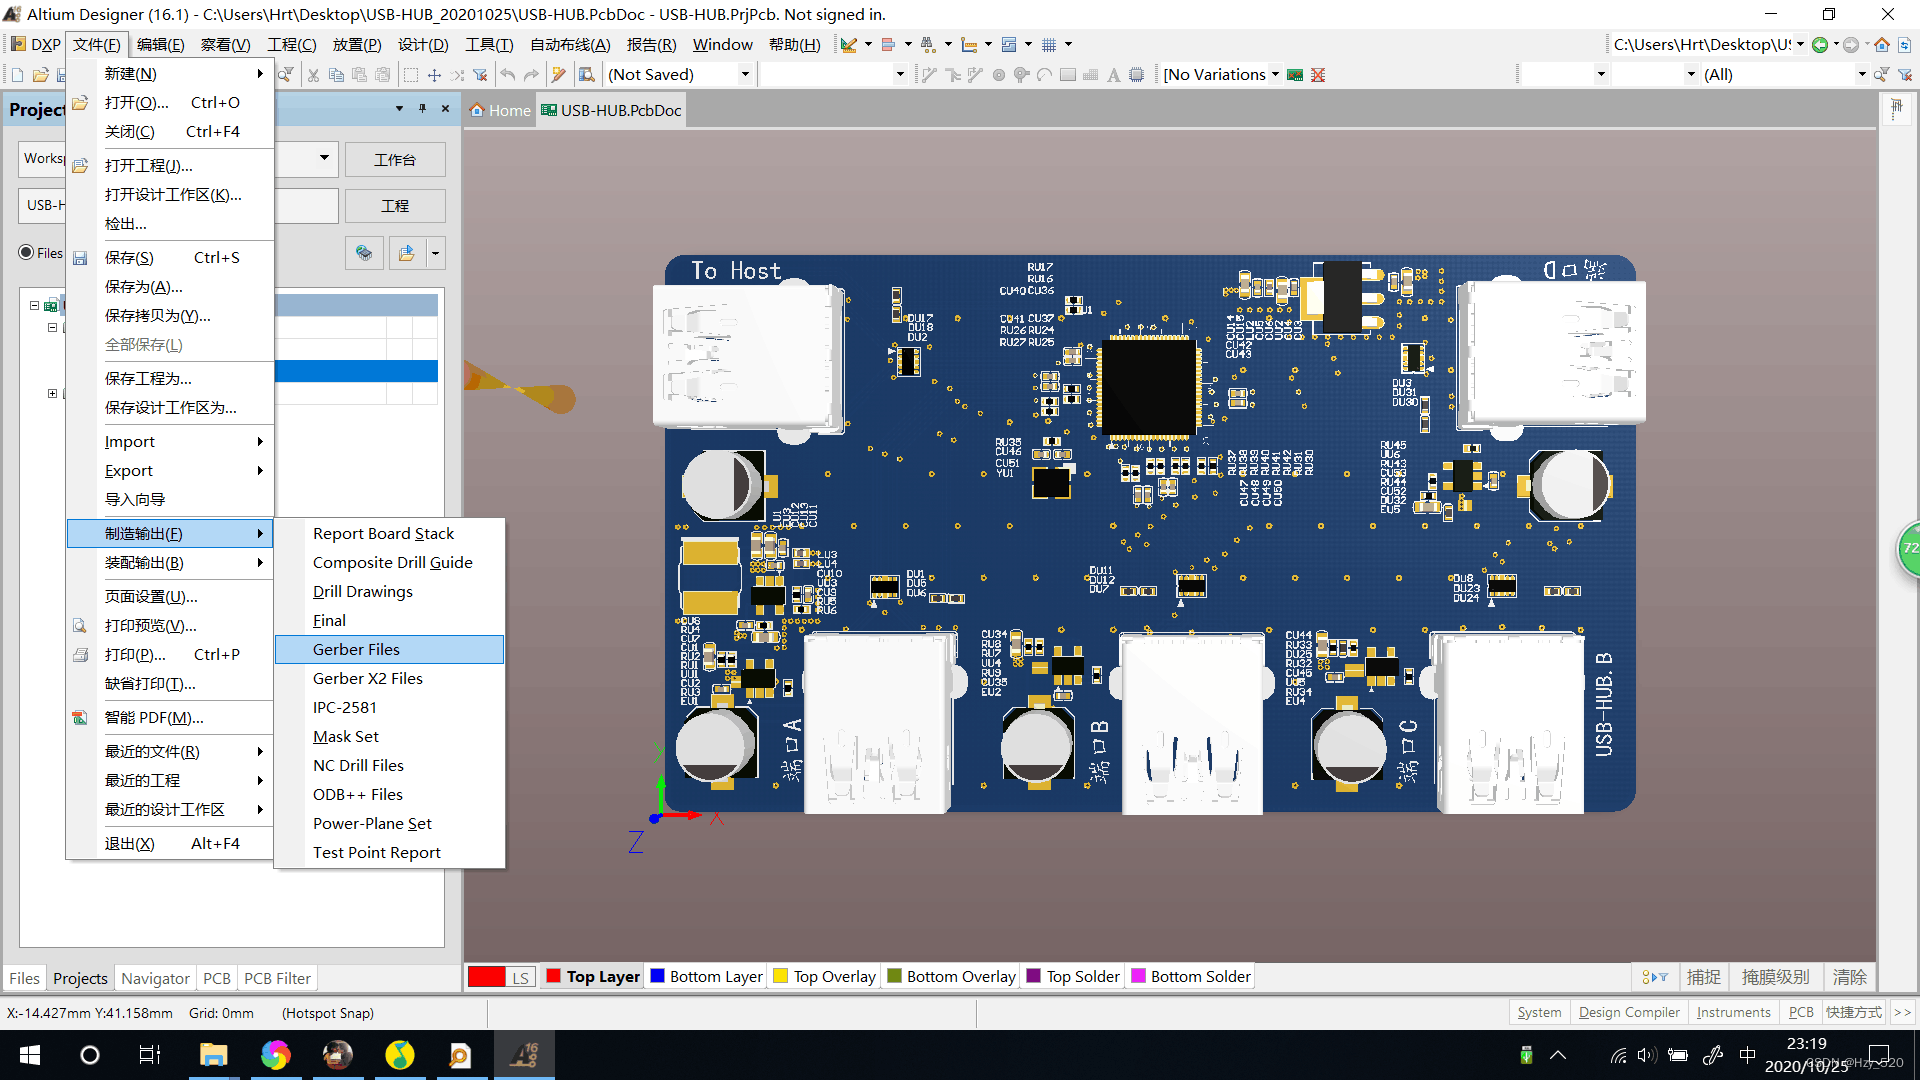Select the place string text tool

(1113, 75)
